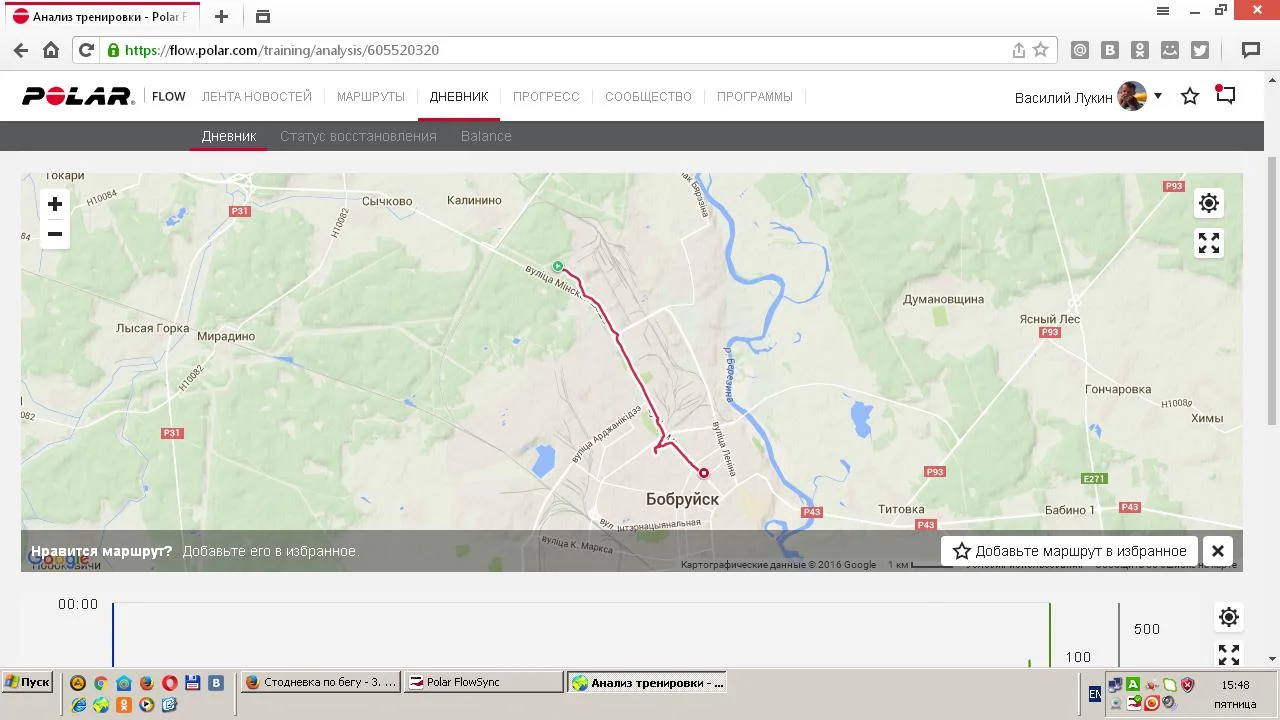Click the VK toolbar icon in browser
This screenshot has width=1280, height=720.
pyautogui.click(x=1110, y=50)
